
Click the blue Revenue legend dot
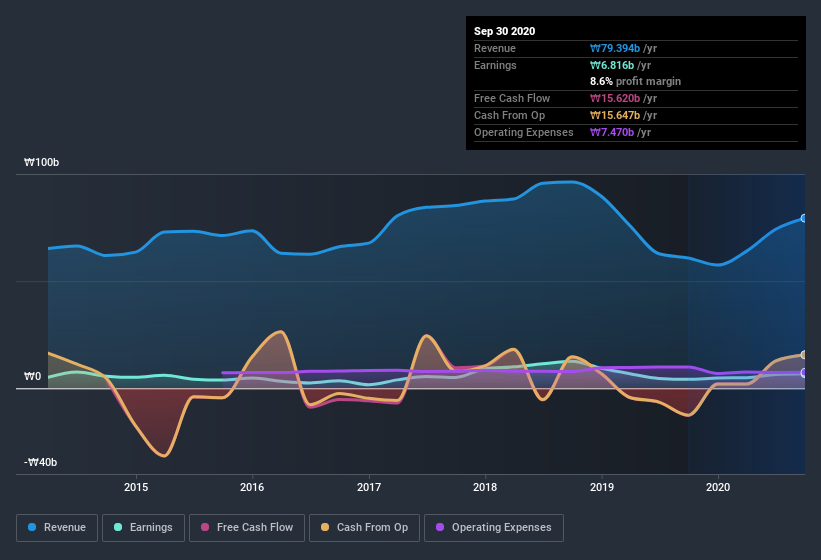32,527
